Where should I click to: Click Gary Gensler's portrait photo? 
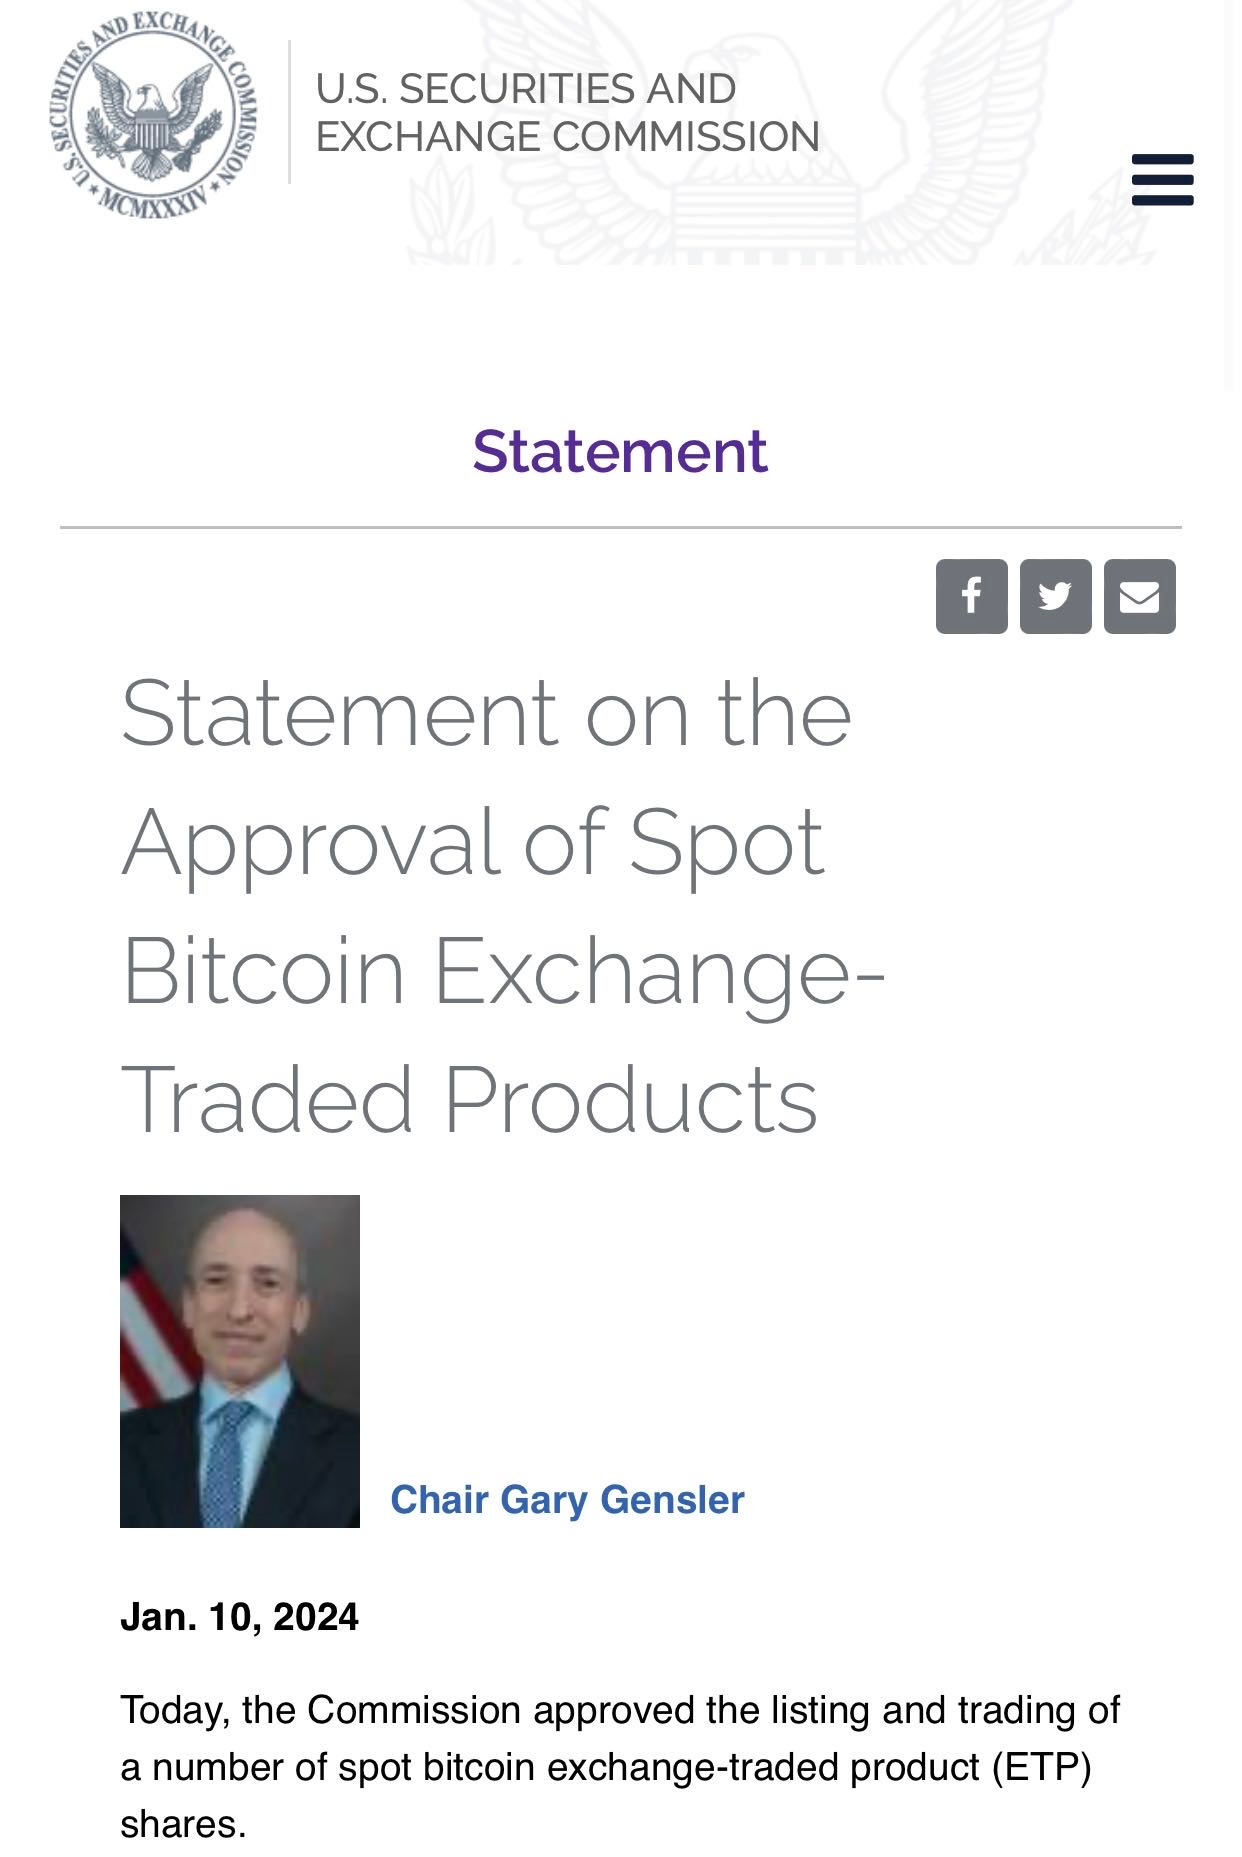240,1360
